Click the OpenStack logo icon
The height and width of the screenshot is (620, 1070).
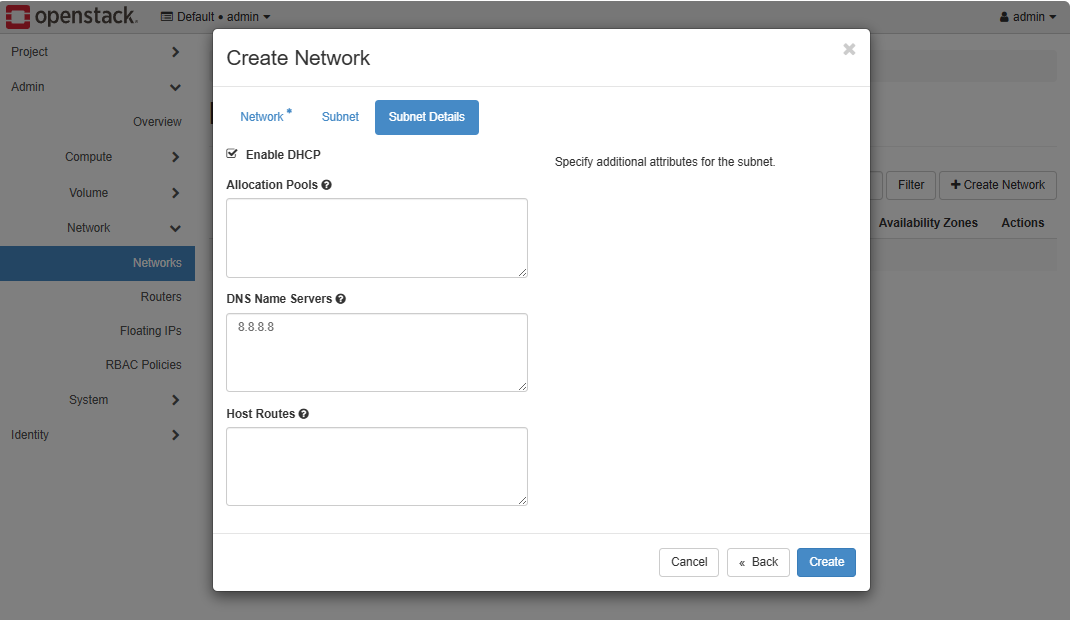point(18,16)
